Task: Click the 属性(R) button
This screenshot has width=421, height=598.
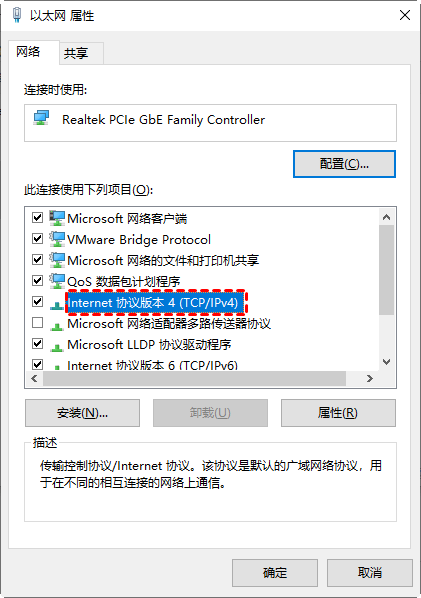Action: pyautogui.click(x=338, y=413)
